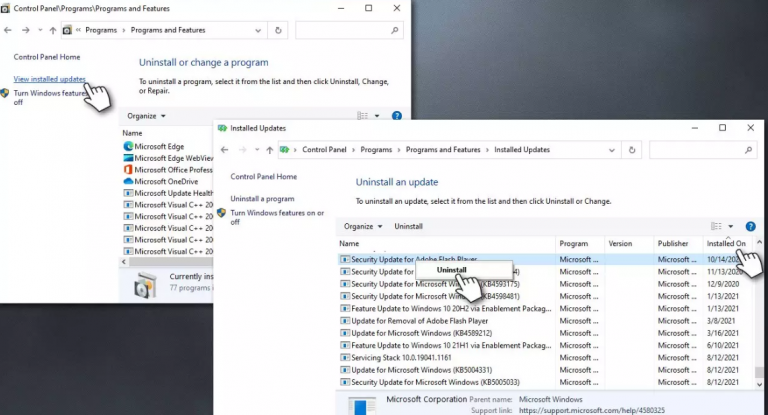The height and width of the screenshot is (415, 768).
Task: Click scroll left arrow in programs list
Action: 124,262
